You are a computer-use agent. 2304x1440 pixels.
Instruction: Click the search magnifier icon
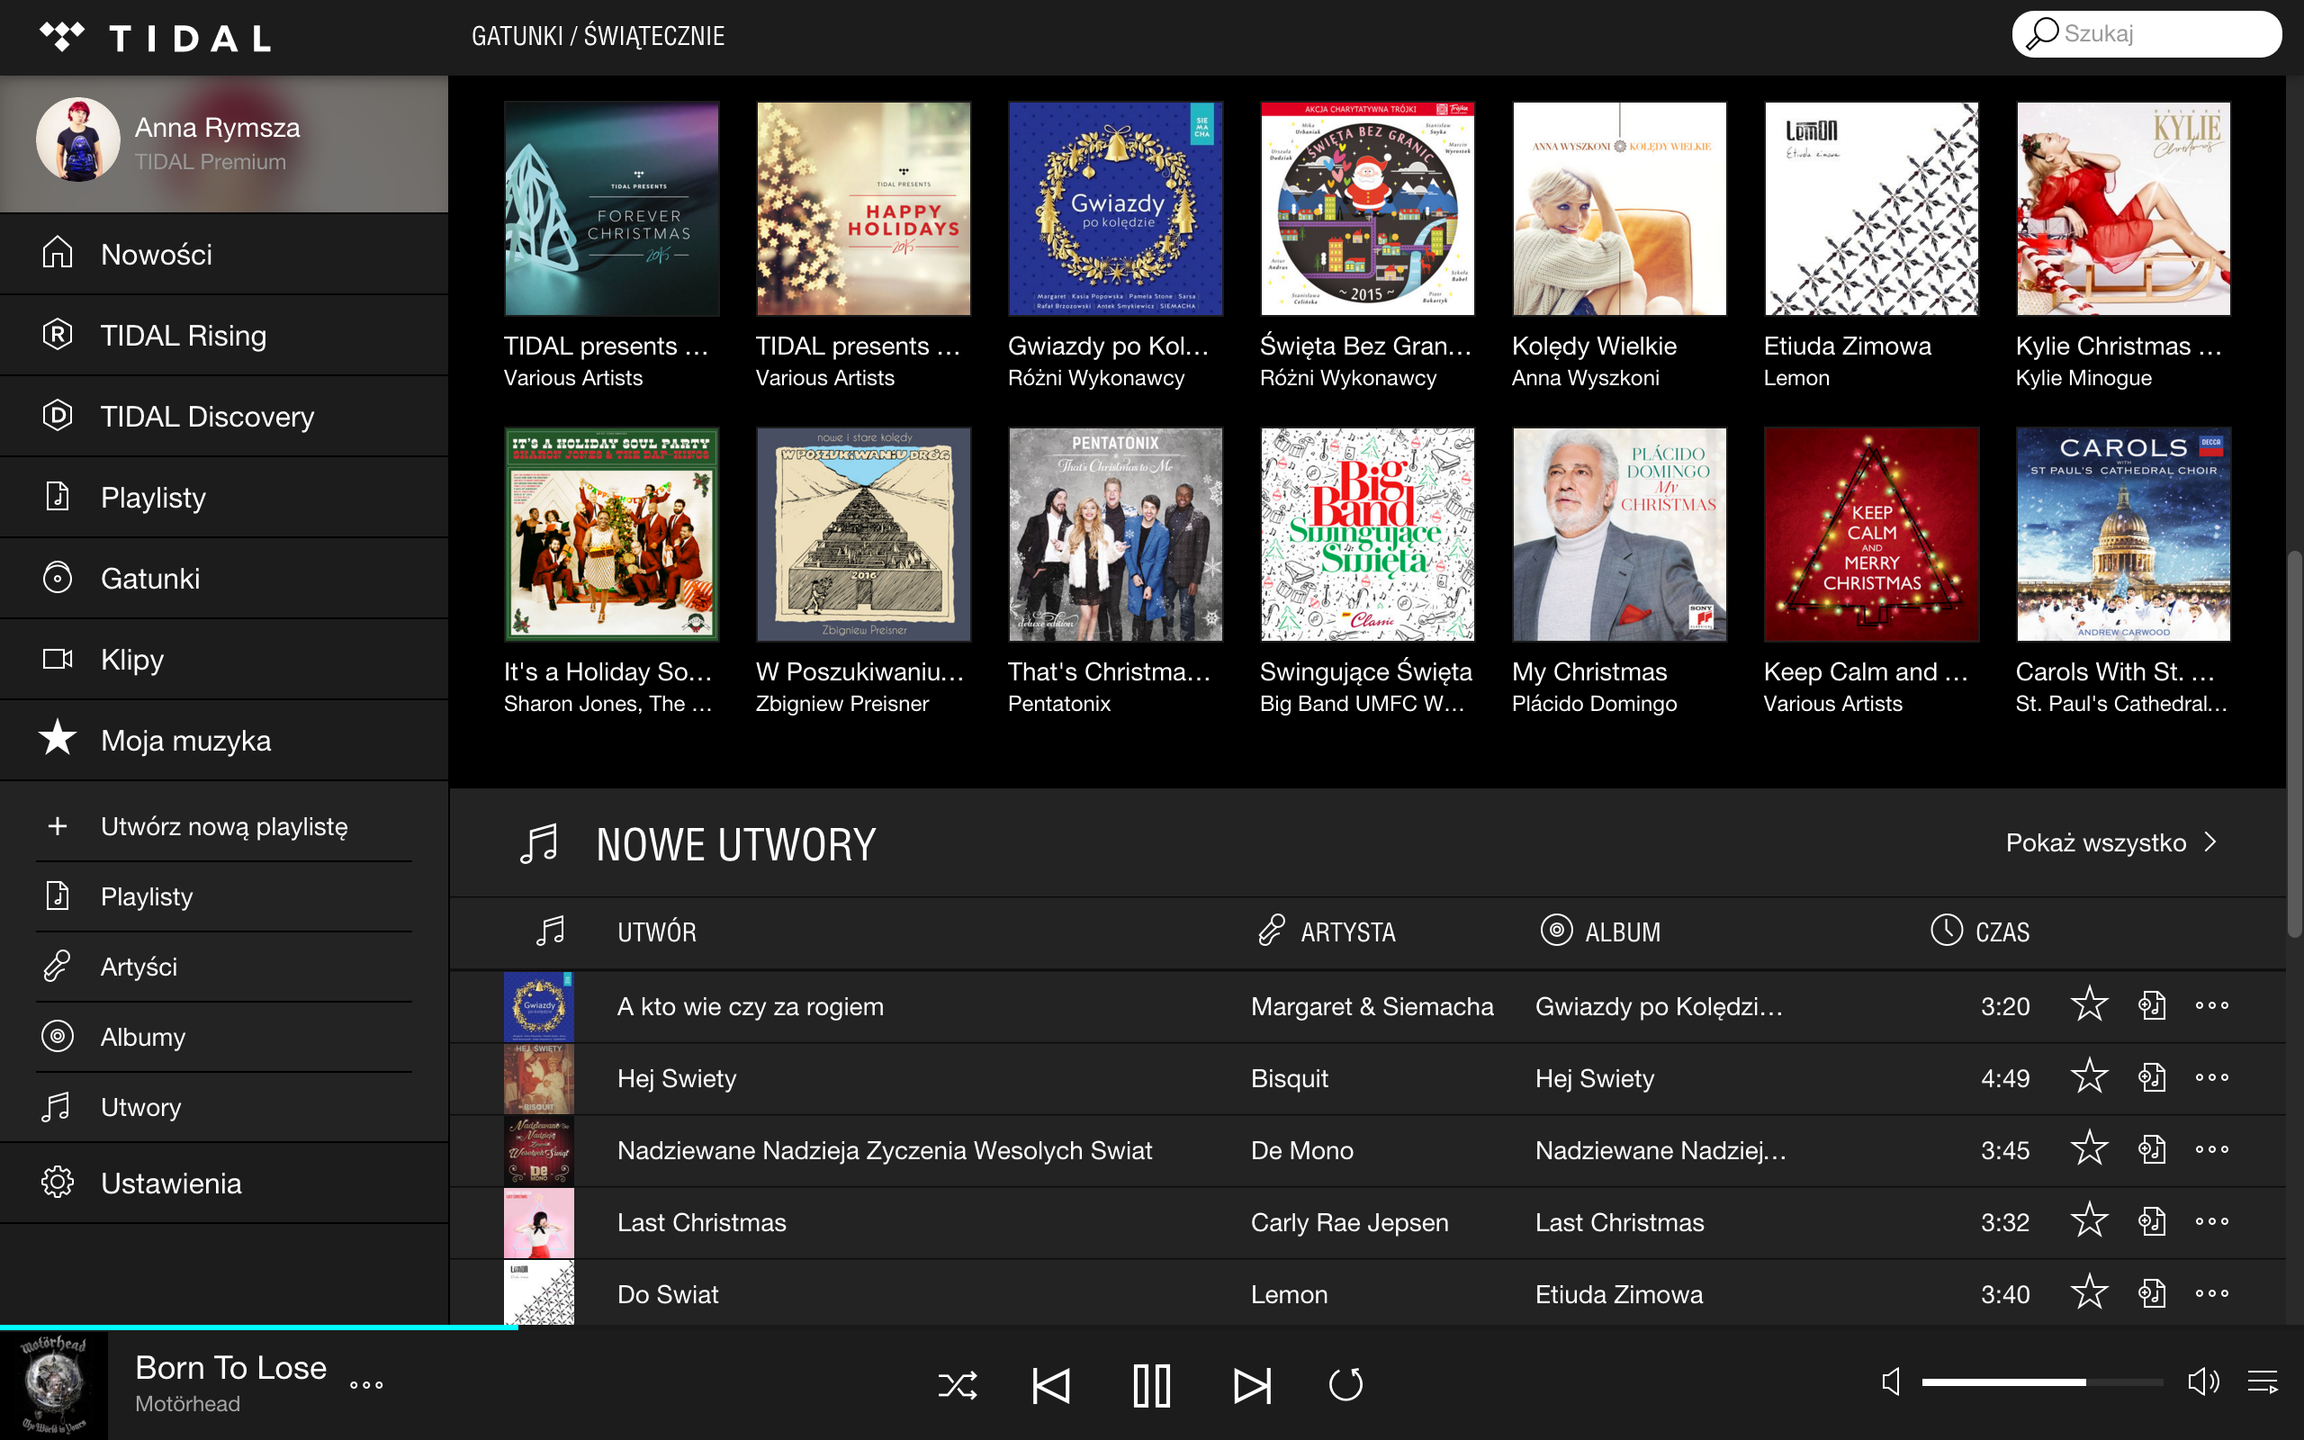pos(2041,33)
